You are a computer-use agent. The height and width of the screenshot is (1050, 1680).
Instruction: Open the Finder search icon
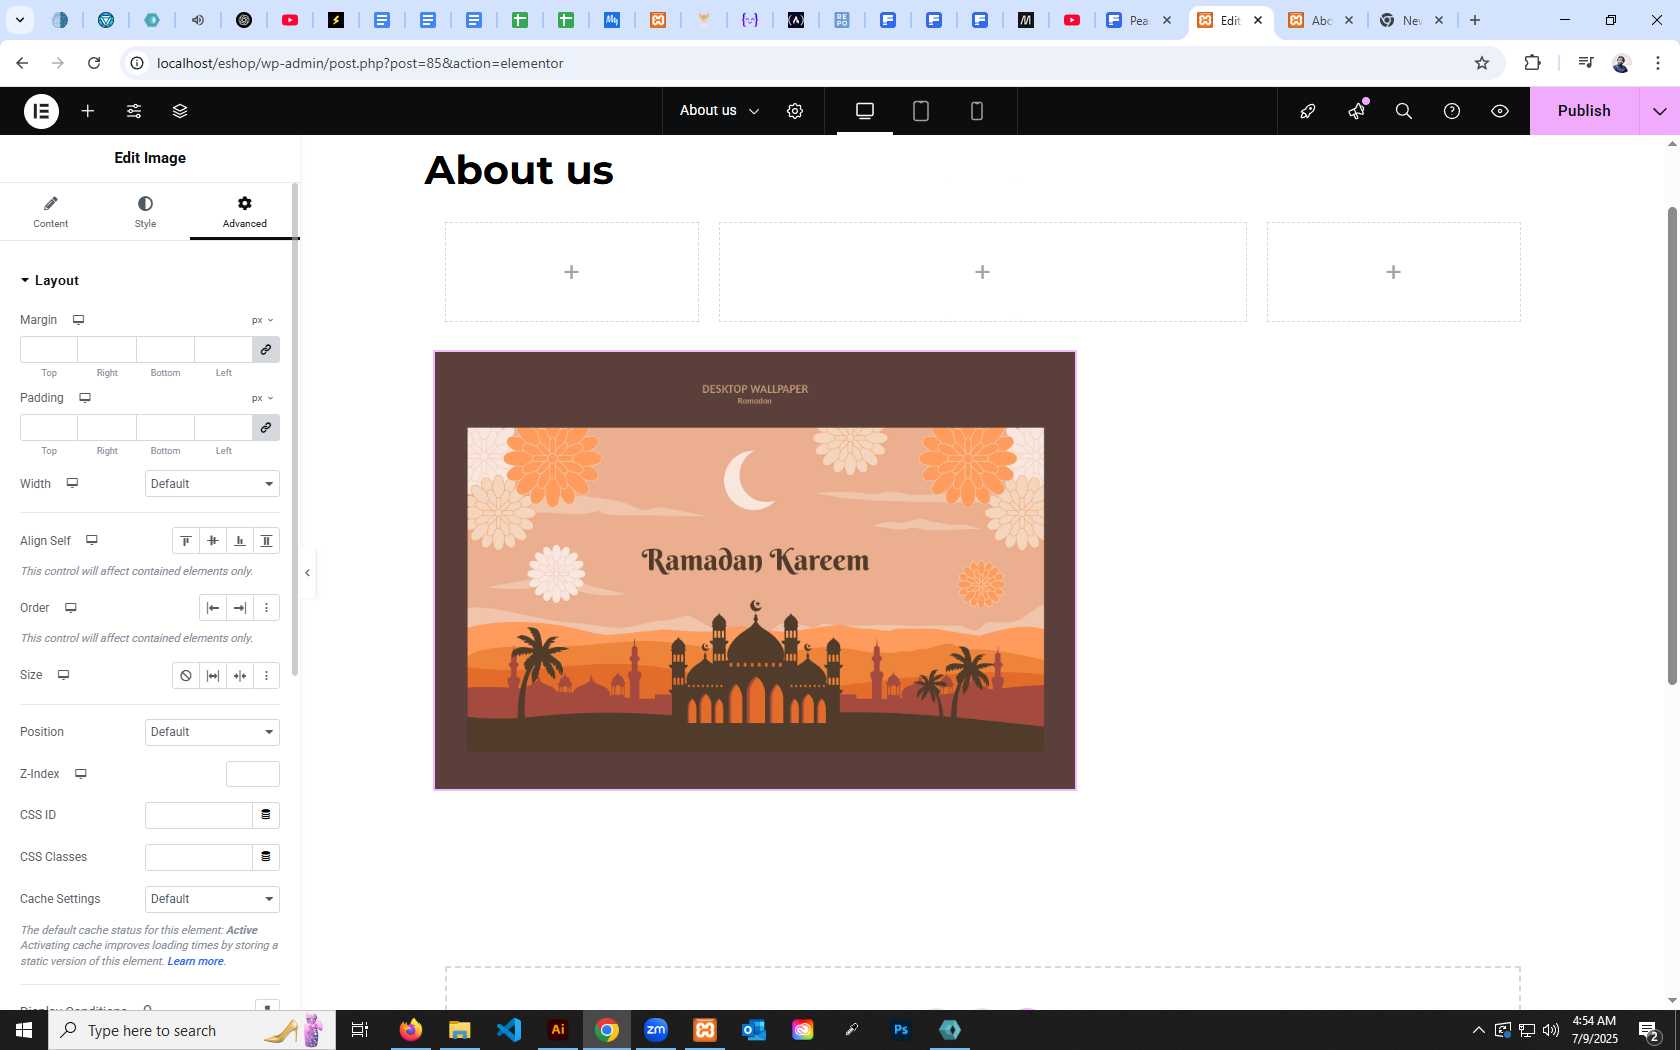(x=1404, y=111)
